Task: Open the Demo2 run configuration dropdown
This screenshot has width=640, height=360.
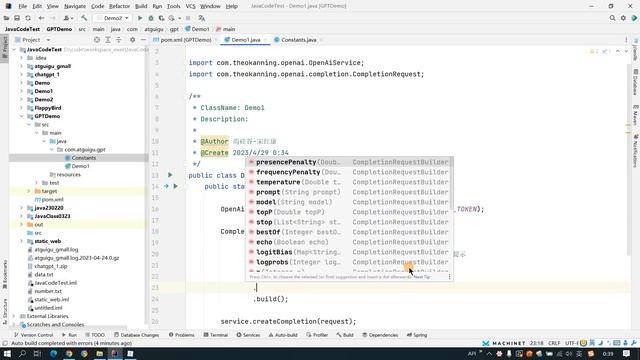Action: 113,18
